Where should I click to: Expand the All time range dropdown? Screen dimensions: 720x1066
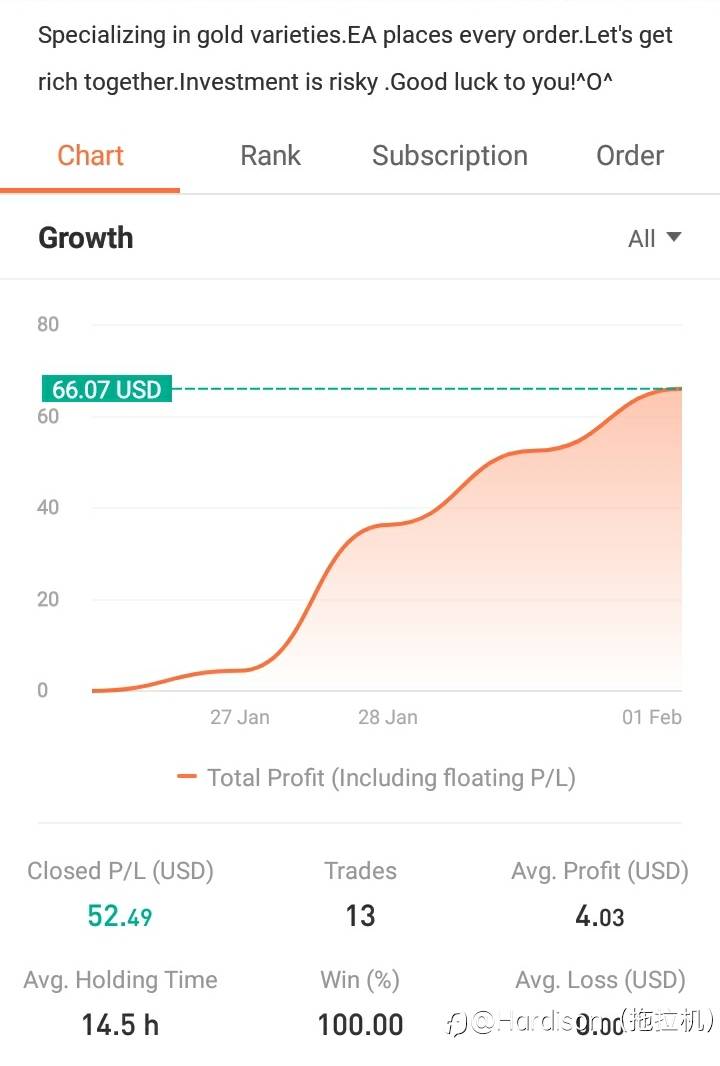pos(654,239)
